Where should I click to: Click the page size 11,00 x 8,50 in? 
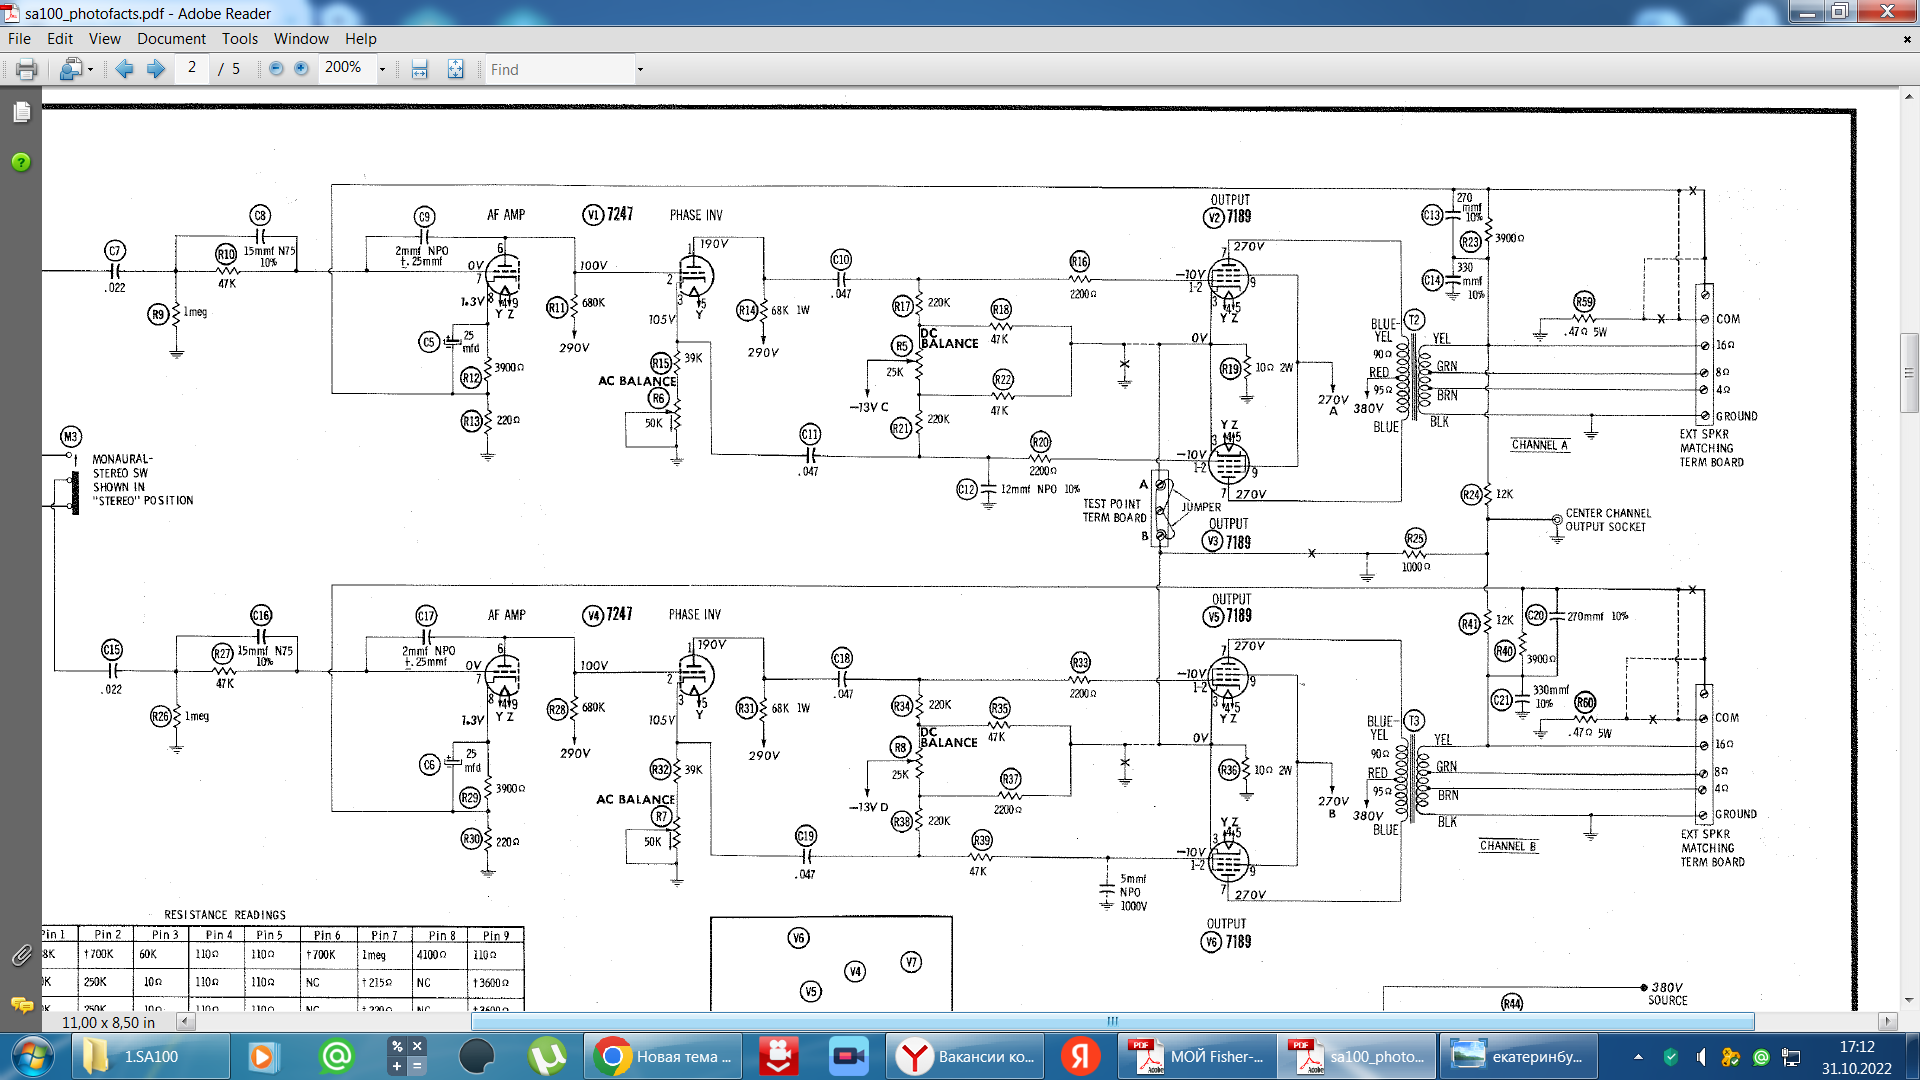coord(108,1022)
